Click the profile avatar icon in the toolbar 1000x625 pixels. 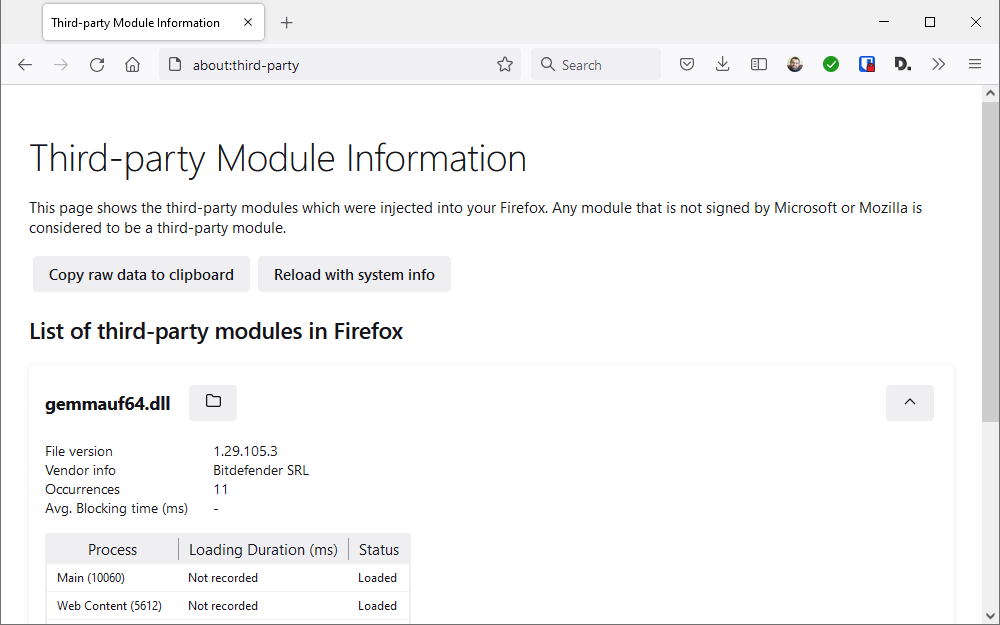[795, 64]
